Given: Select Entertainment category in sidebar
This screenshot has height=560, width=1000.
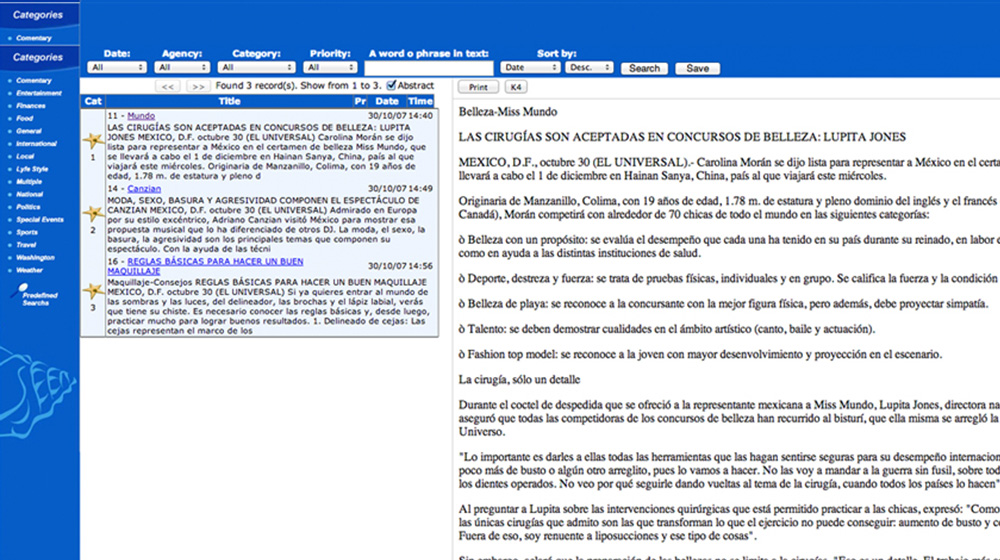Looking at the screenshot, I should tap(38, 93).
